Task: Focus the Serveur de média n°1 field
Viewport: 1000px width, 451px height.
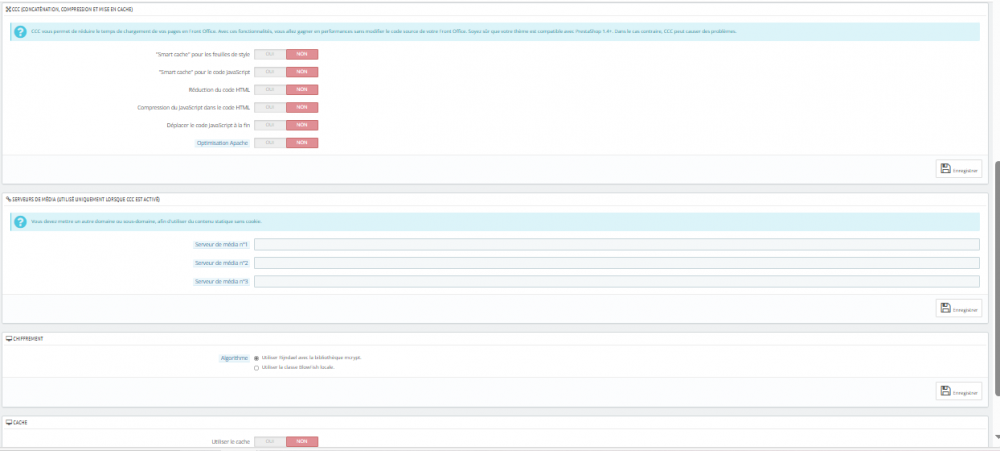Action: (x=617, y=244)
